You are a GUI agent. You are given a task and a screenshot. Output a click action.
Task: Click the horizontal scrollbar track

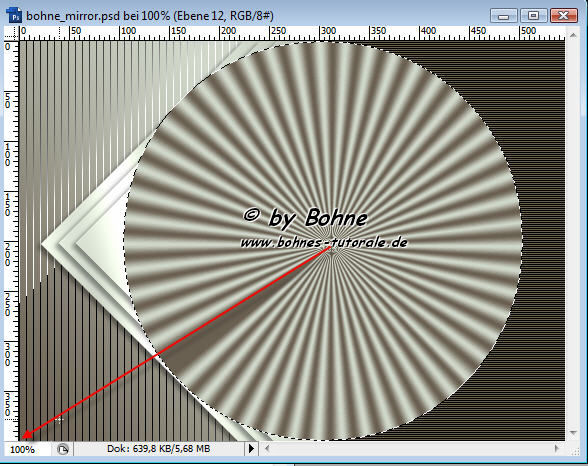click(411, 448)
